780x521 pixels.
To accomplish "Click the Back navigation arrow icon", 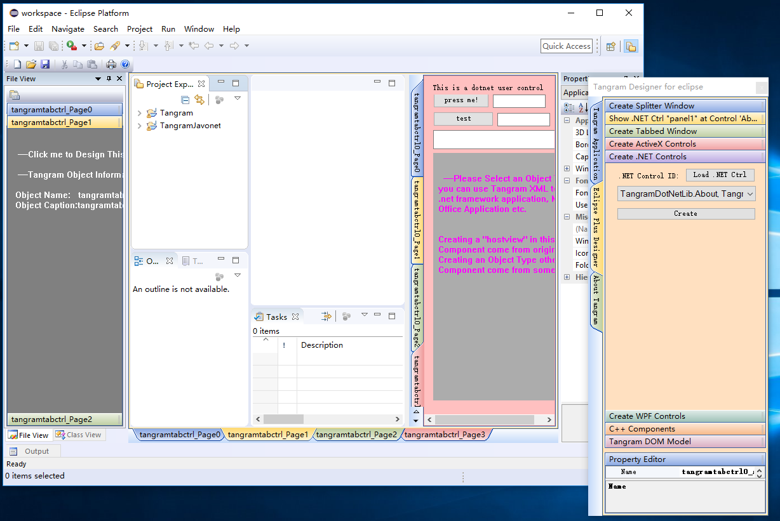I will click(x=209, y=46).
